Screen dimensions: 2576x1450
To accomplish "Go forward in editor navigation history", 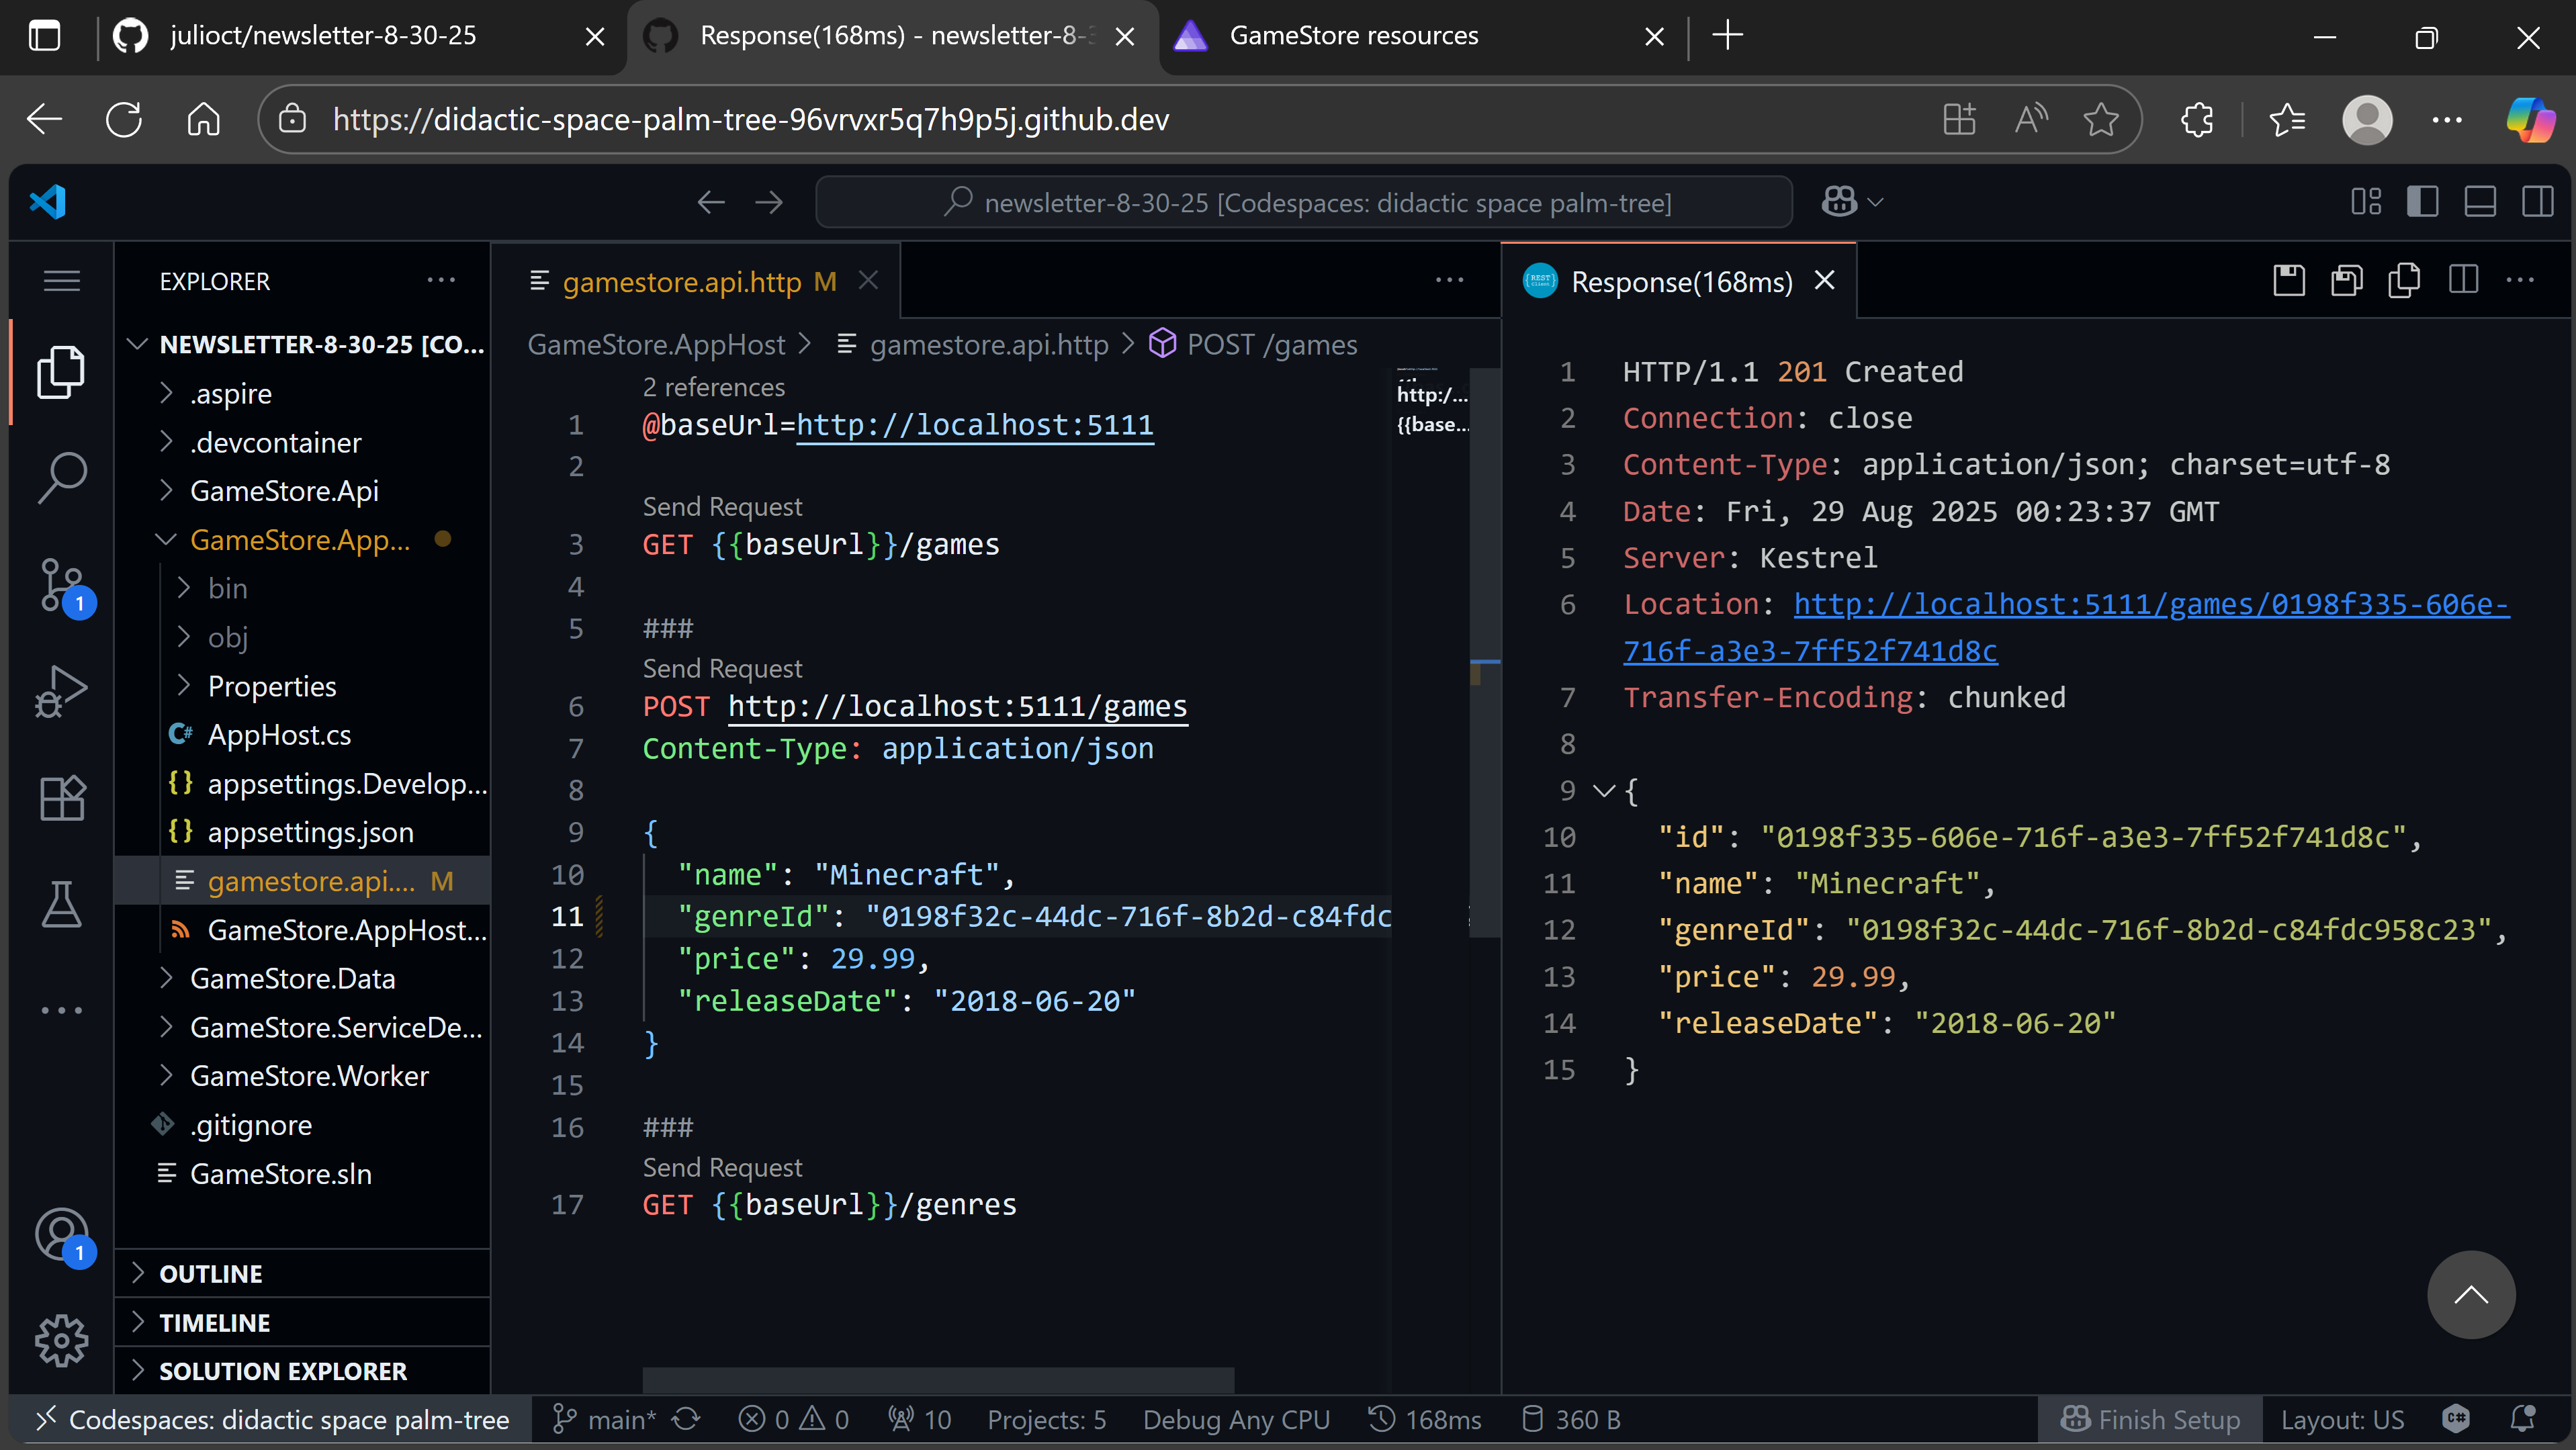I will pyautogui.click(x=769, y=203).
